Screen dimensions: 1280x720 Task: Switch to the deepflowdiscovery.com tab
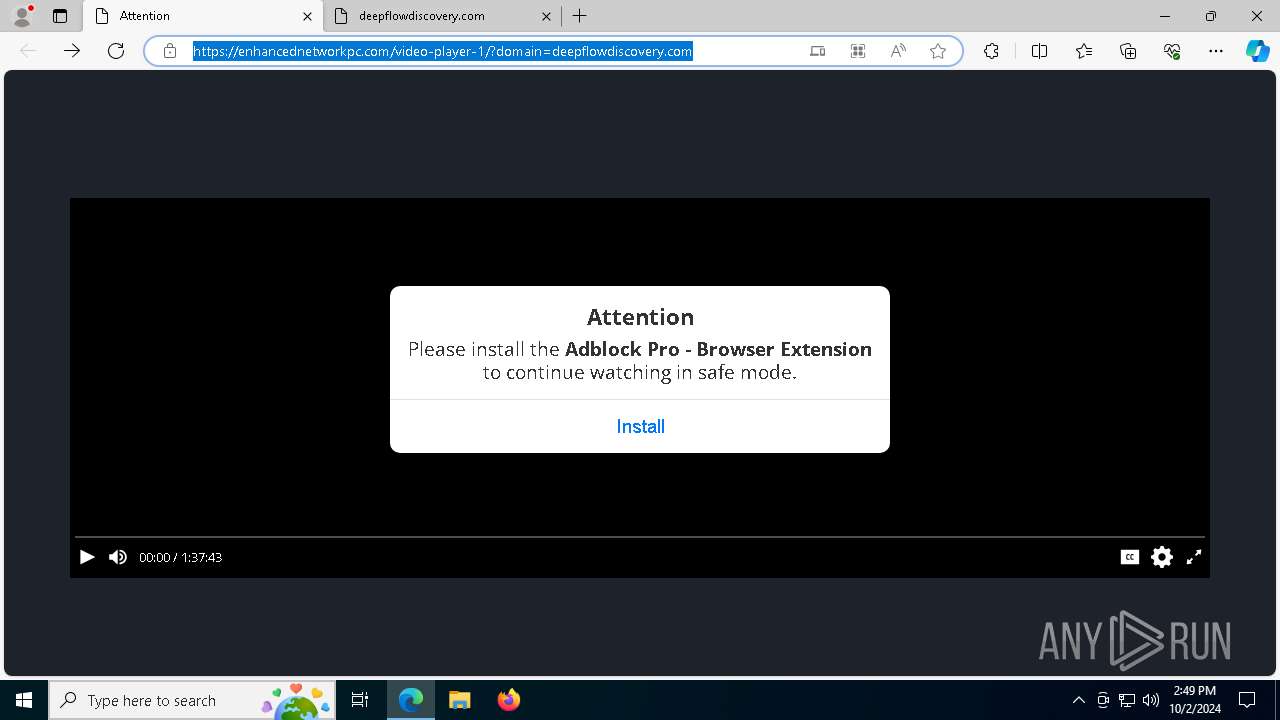443,16
